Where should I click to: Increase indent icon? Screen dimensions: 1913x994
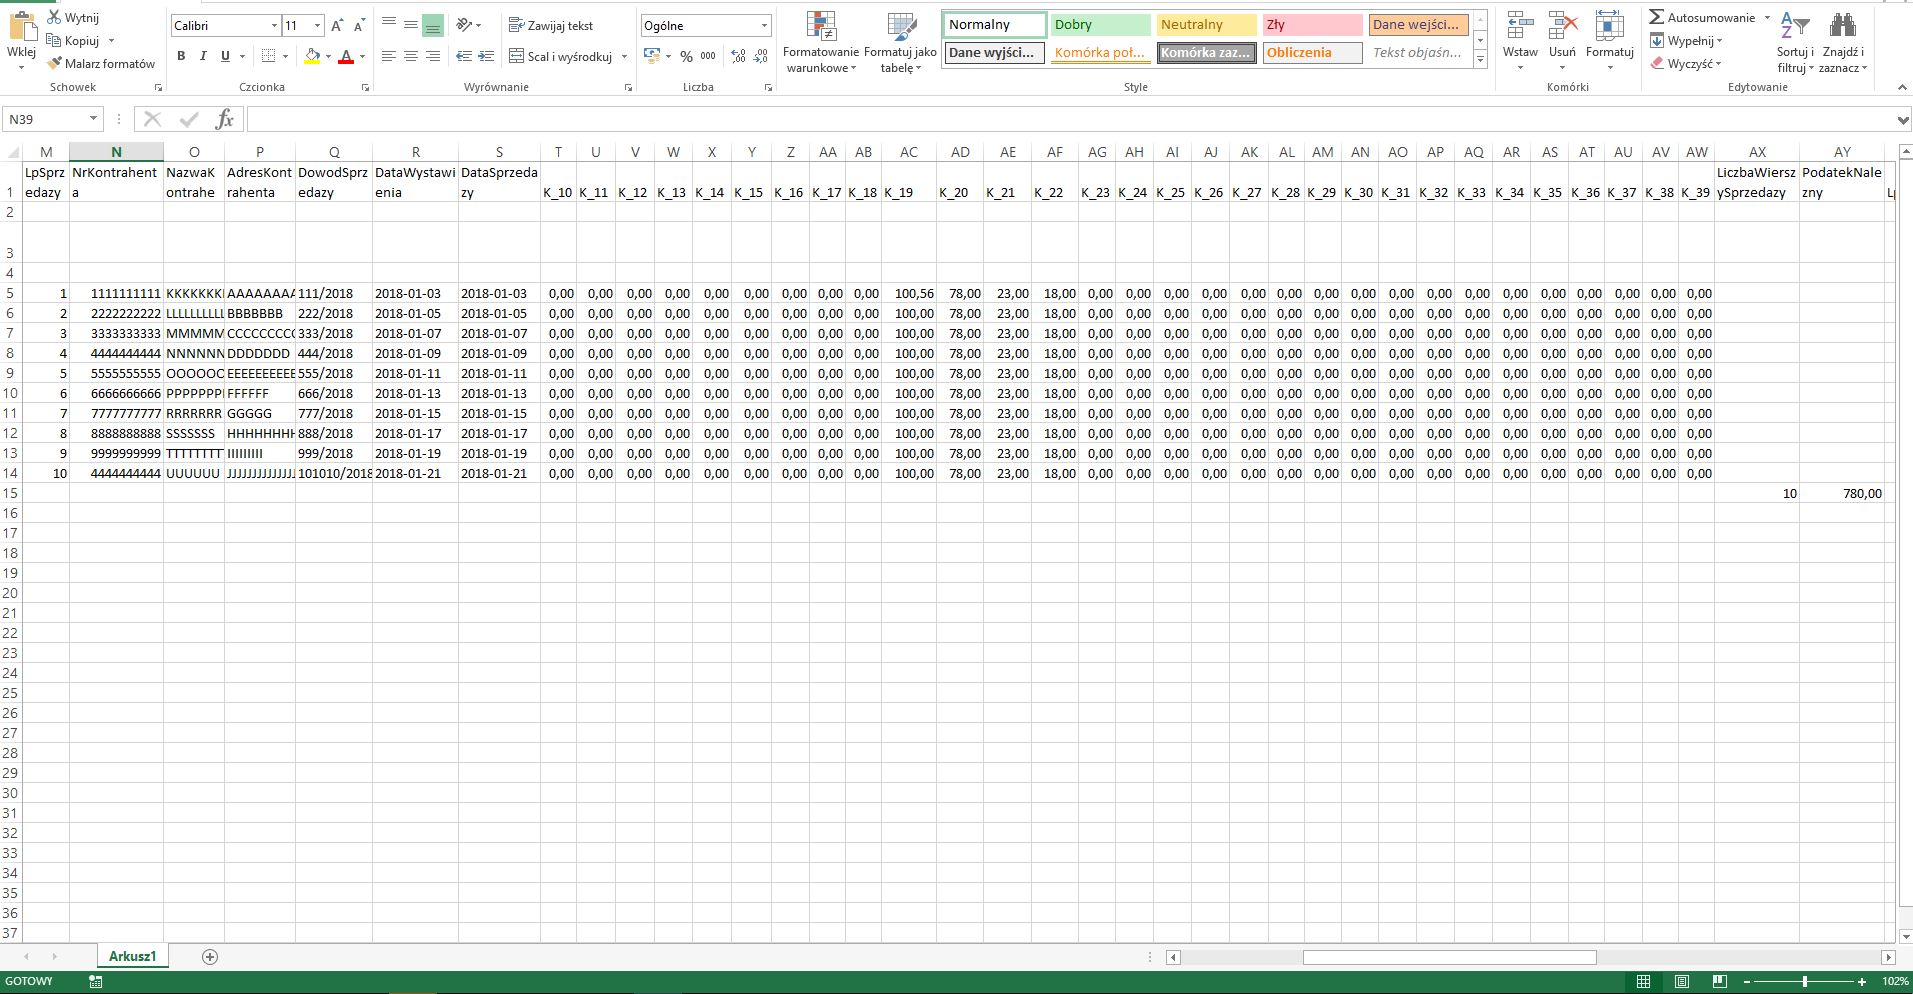pos(486,56)
